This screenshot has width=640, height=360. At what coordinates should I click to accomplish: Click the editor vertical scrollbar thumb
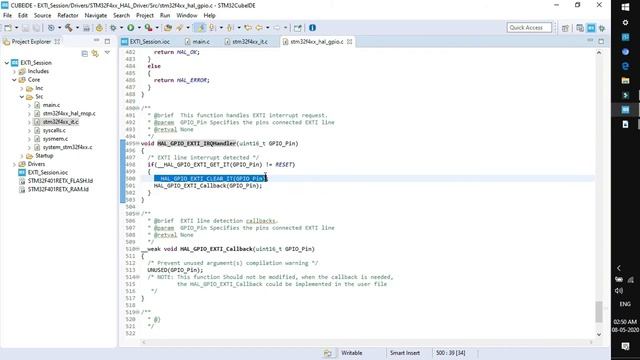599,312
